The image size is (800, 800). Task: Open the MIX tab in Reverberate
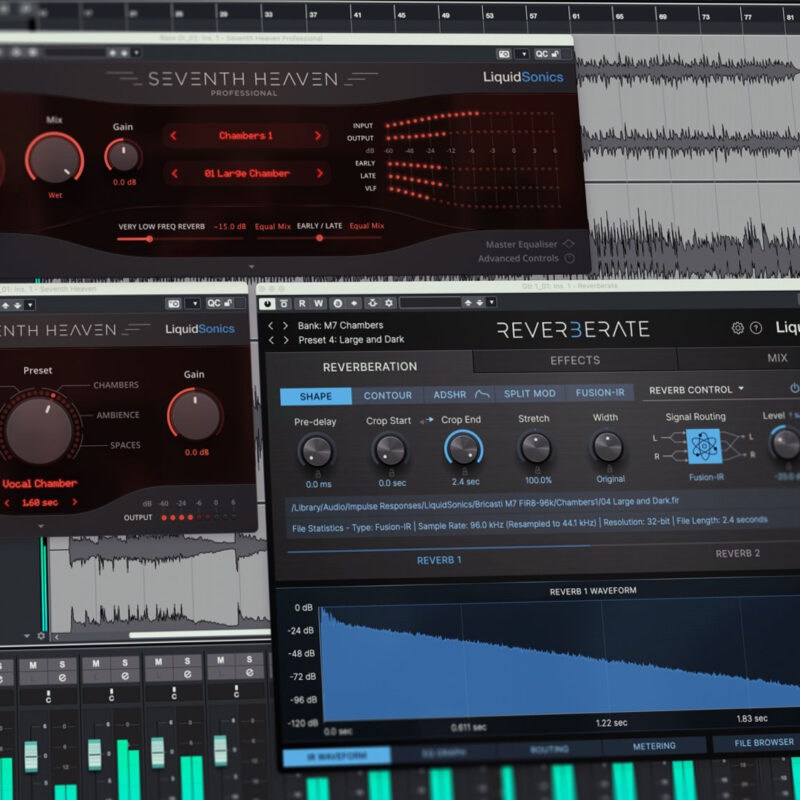[777, 358]
